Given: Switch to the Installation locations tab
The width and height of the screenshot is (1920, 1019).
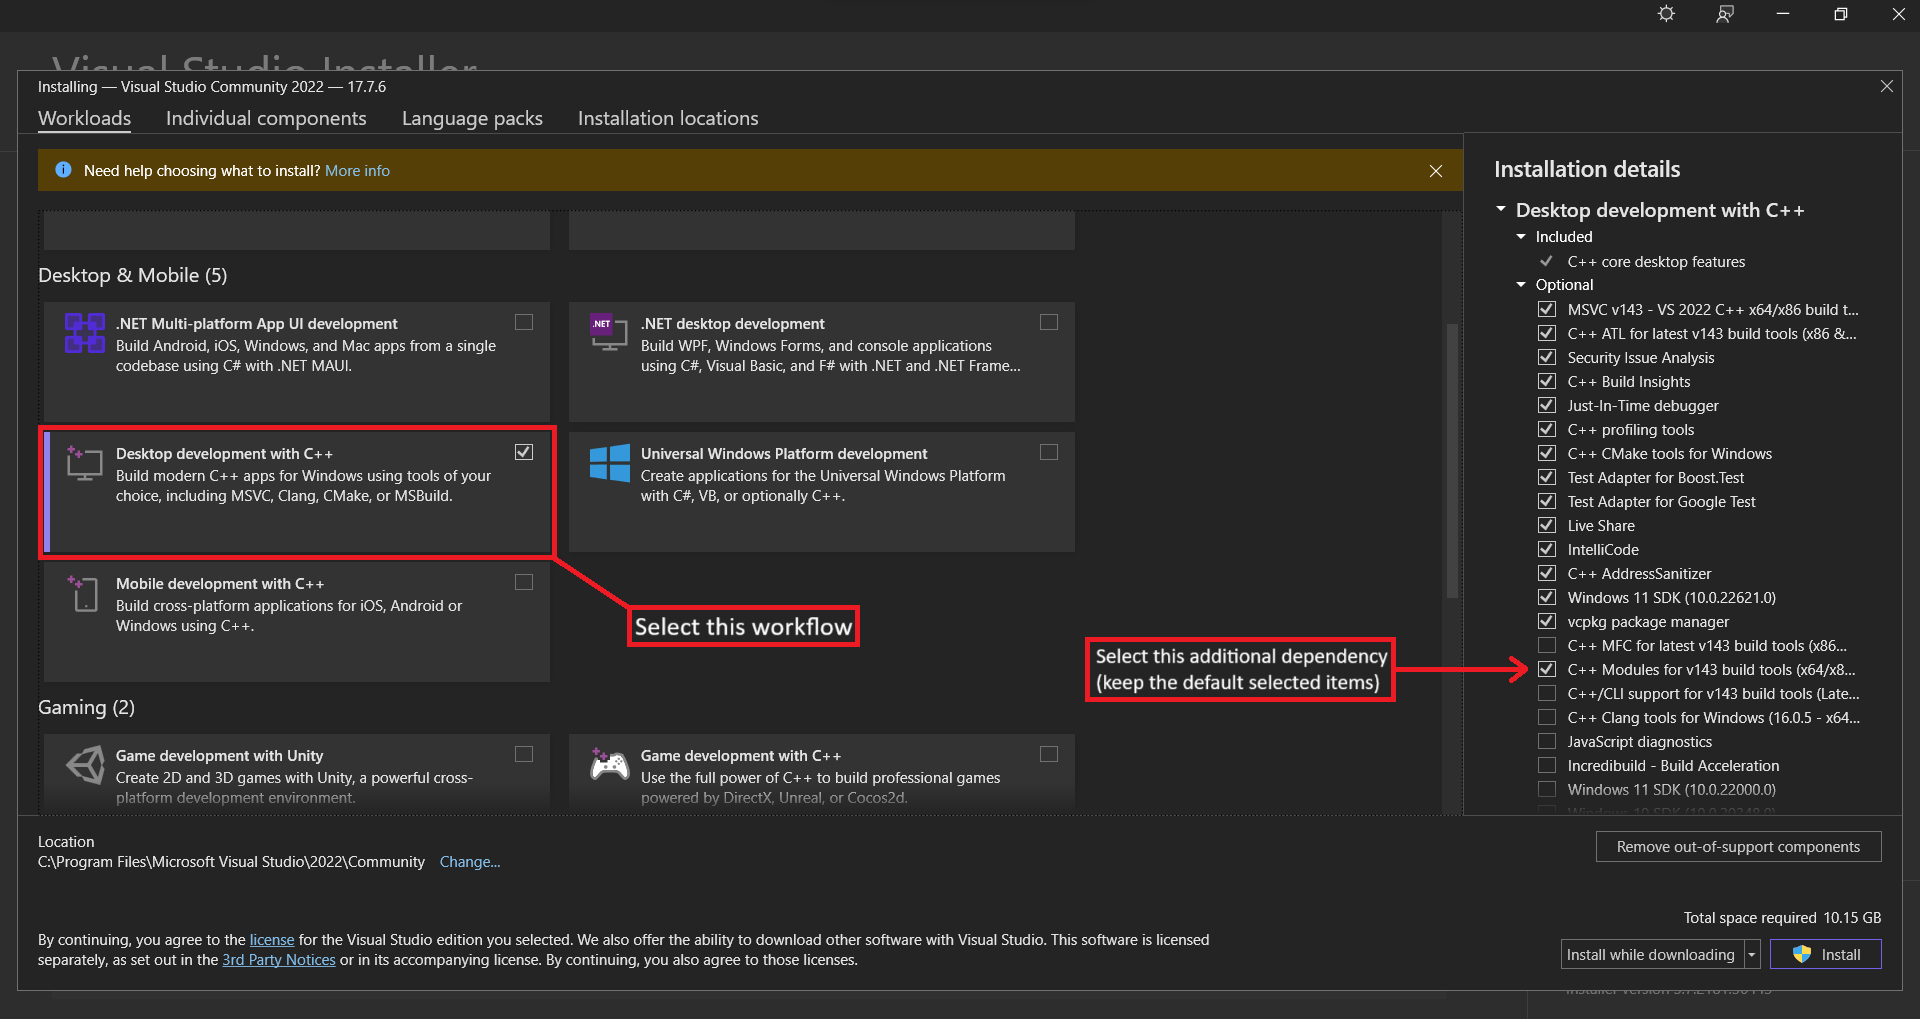Looking at the screenshot, I should tap(668, 119).
